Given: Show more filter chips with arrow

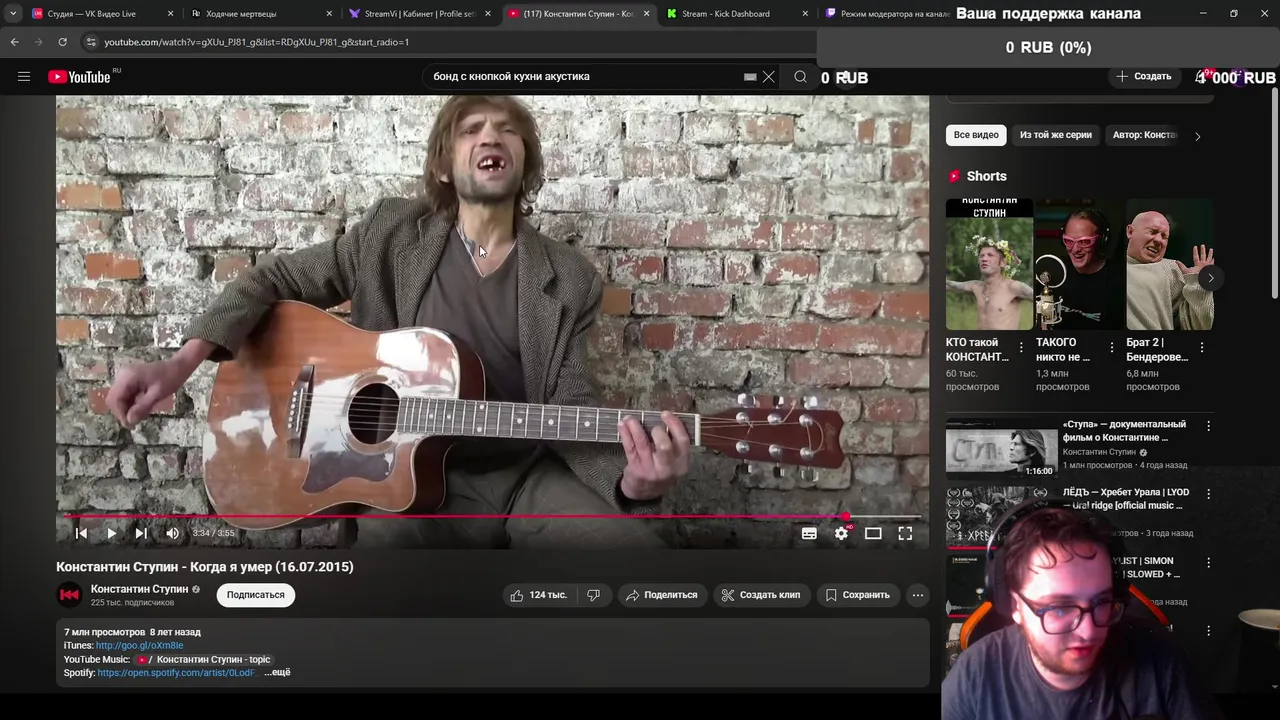Looking at the screenshot, I should (x=1197, y=136).
